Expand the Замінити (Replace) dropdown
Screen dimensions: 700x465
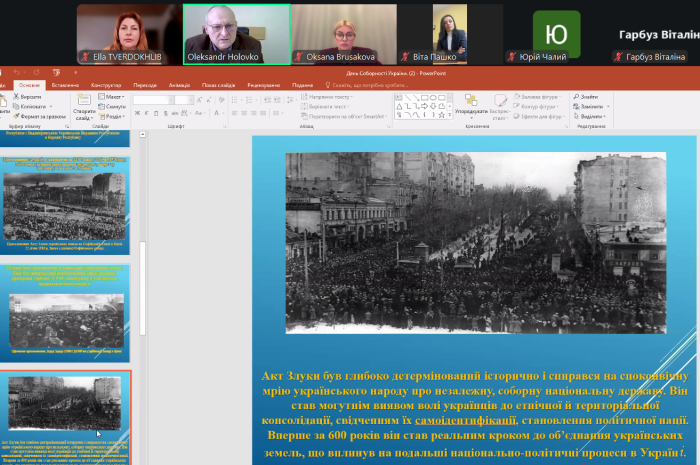point(591,105)
